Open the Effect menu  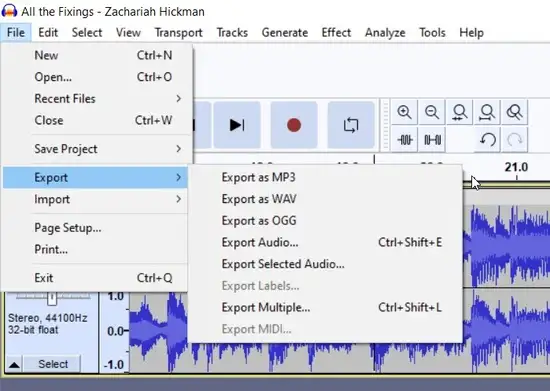click(336, 33)
